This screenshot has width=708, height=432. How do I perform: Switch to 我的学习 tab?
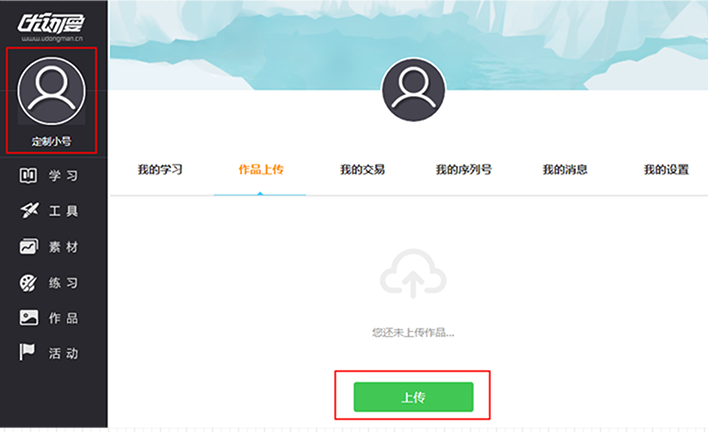[x=160, y=170]
